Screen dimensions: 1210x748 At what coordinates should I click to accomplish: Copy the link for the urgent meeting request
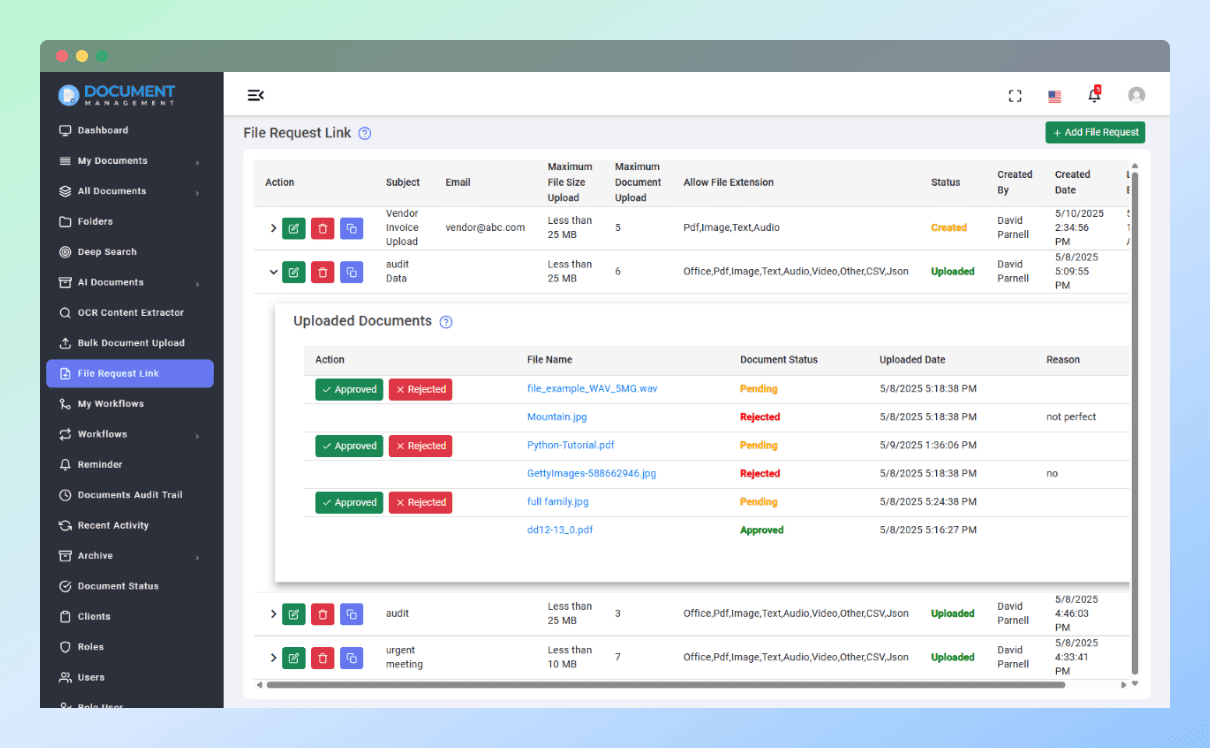(x=351, y=658)
